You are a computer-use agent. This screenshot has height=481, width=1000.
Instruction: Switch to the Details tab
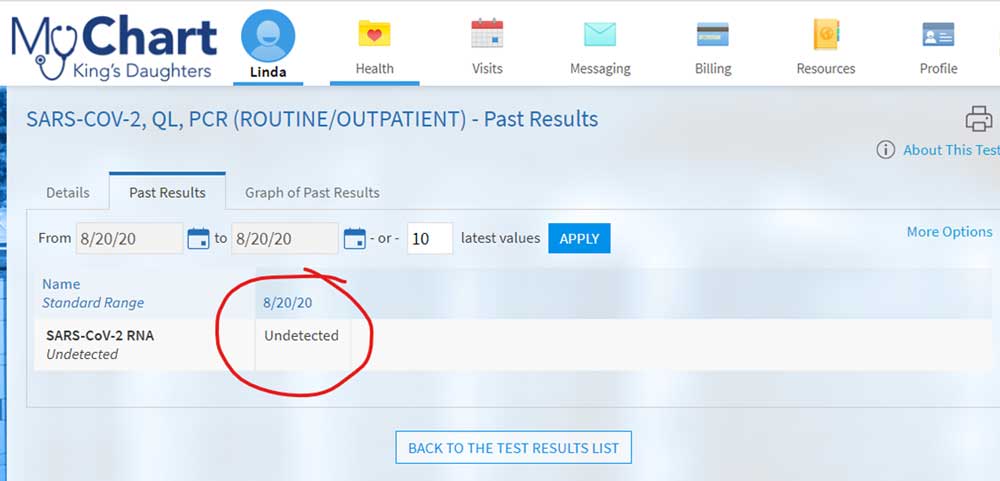(68, 192)
